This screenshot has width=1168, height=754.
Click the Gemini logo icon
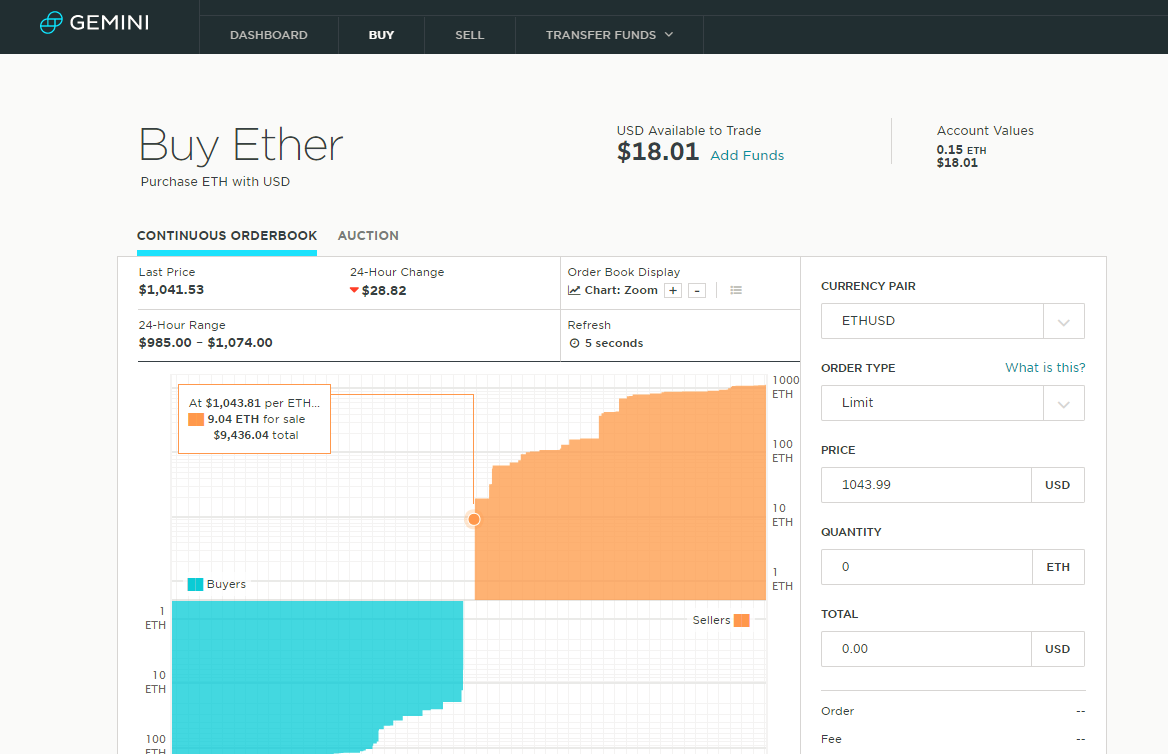coord(51,22)
